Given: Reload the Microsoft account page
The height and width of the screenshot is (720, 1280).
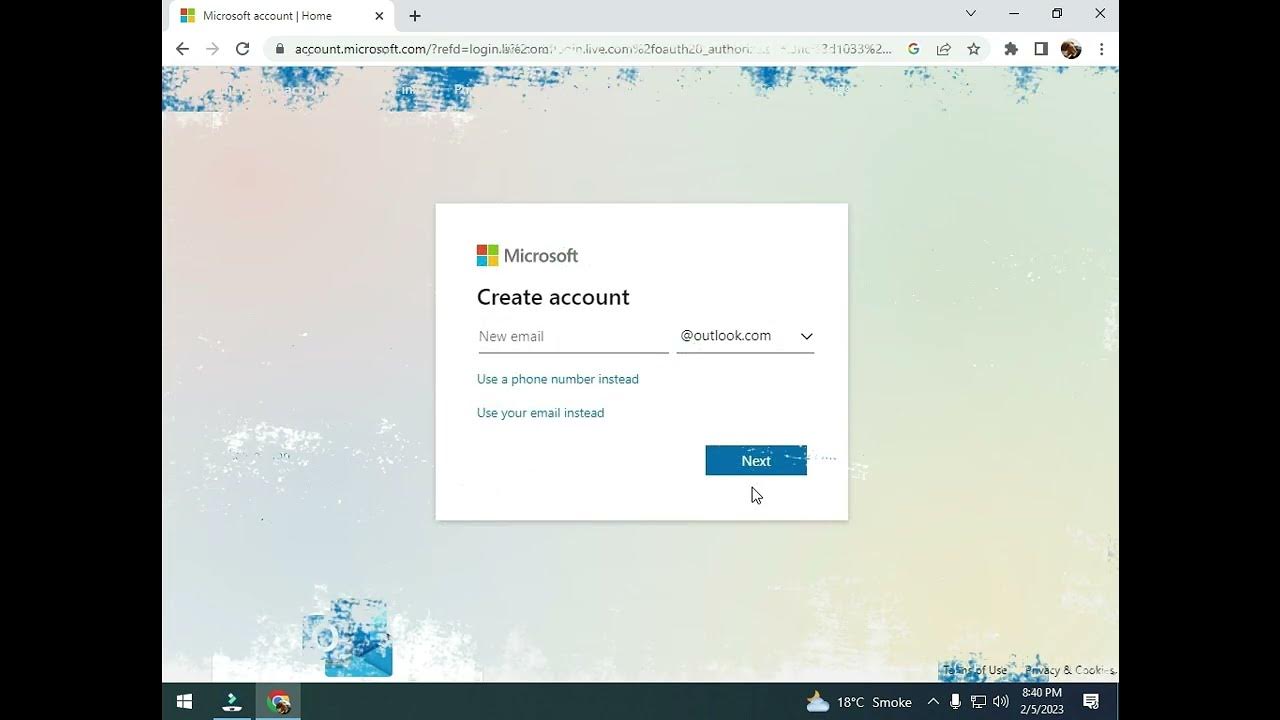Looking at the screenshot, I should coord(242,49).
